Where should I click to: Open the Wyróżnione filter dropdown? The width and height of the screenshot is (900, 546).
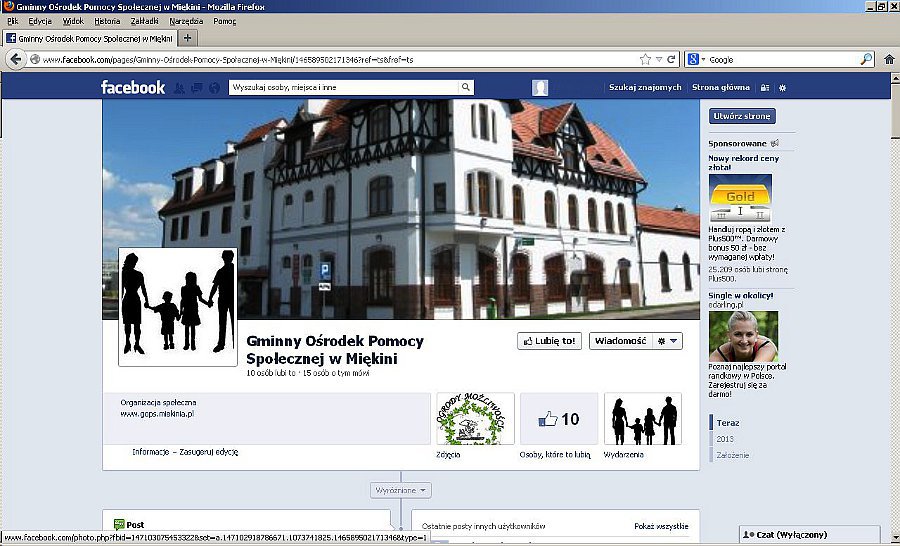point(401,491)
